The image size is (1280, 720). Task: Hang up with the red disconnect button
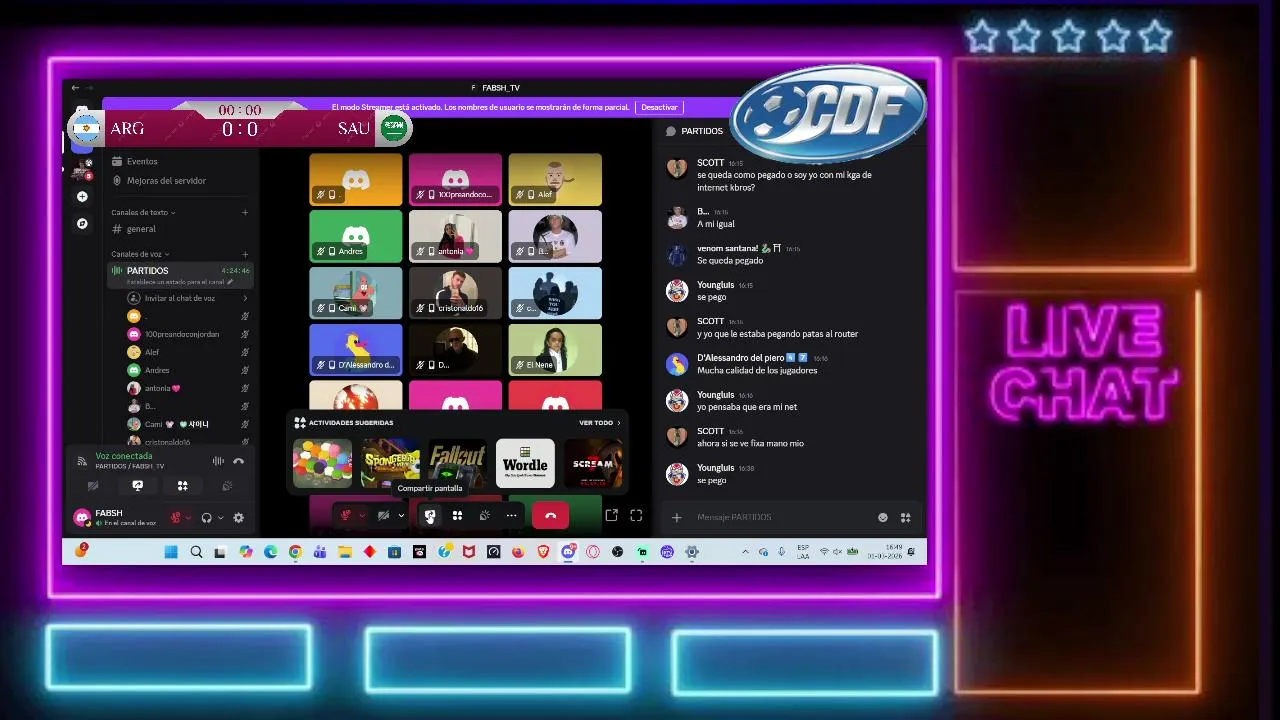click(550, 516)
